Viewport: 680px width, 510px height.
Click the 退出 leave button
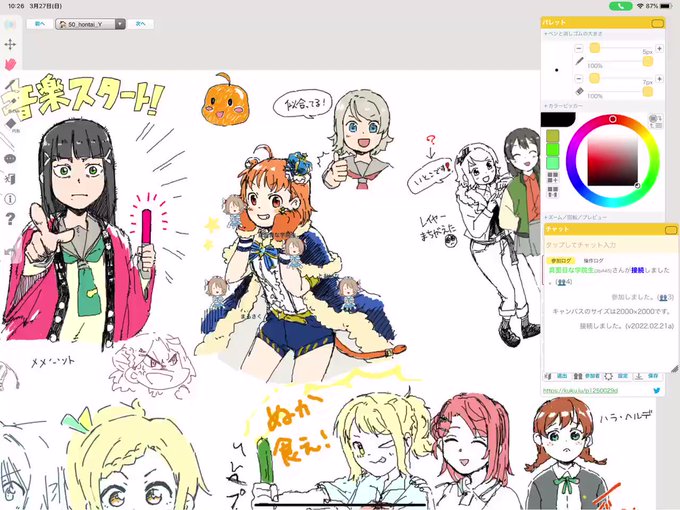pyautogui.click(x=557, y=376)
